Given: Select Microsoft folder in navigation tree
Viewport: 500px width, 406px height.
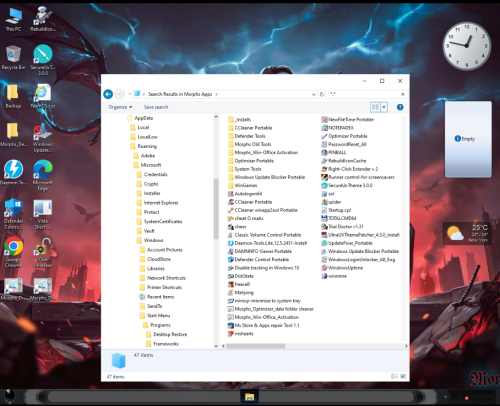Looking at the screenshot, I should click(x=148, y=165).
